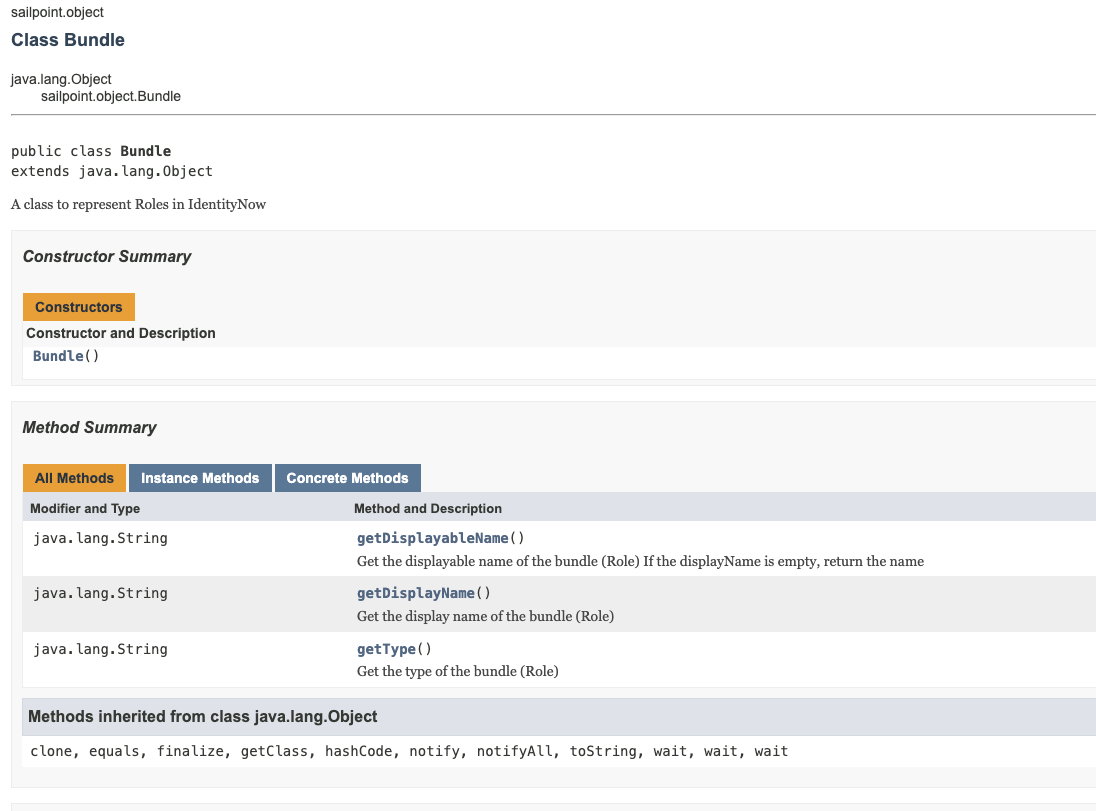This screenshot has height=811, width=1096.
Task: Switch to the Concrete Methods tab
Action: 347,478
